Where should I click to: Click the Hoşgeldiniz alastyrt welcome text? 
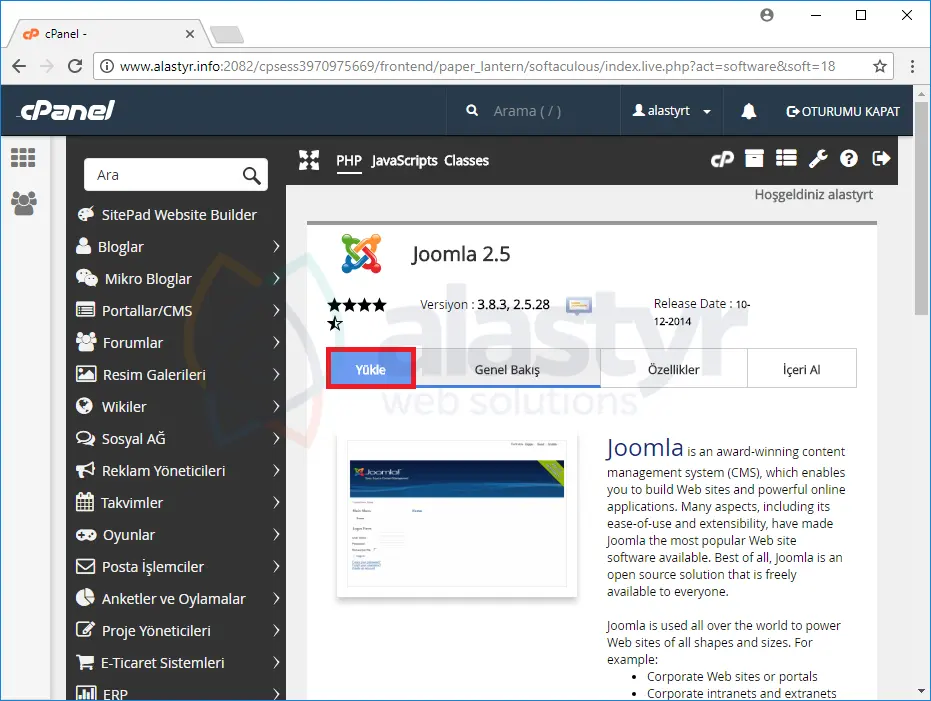point(813,195)
